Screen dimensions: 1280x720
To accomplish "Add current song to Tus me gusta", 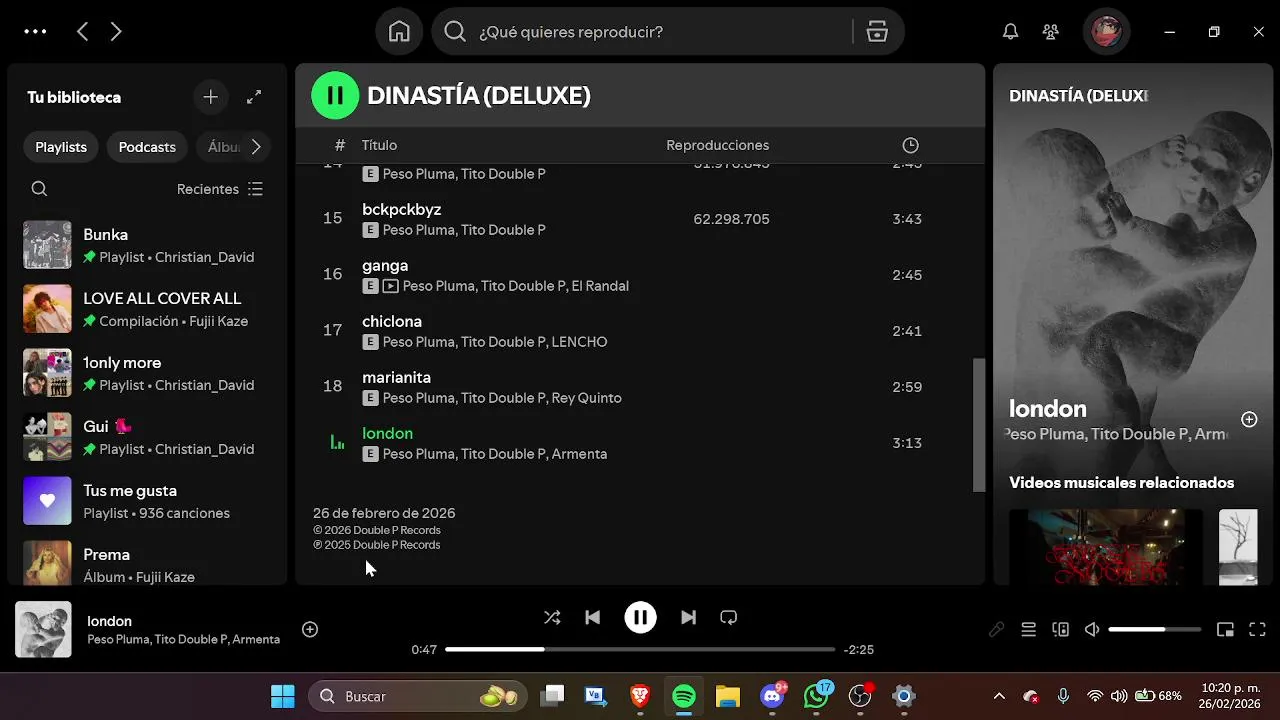I will 310,629.
